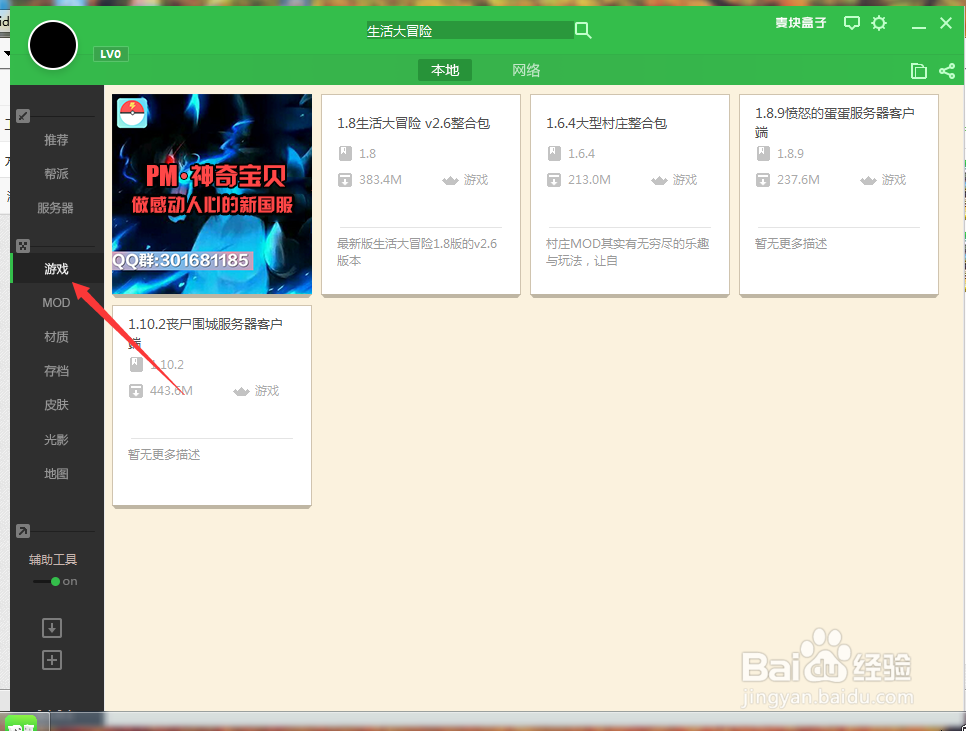Open 1.8生活大冒险 v2.6整合包 title
Image resolution: width=966 pixels, height=731 pixels.
point(413,123)
